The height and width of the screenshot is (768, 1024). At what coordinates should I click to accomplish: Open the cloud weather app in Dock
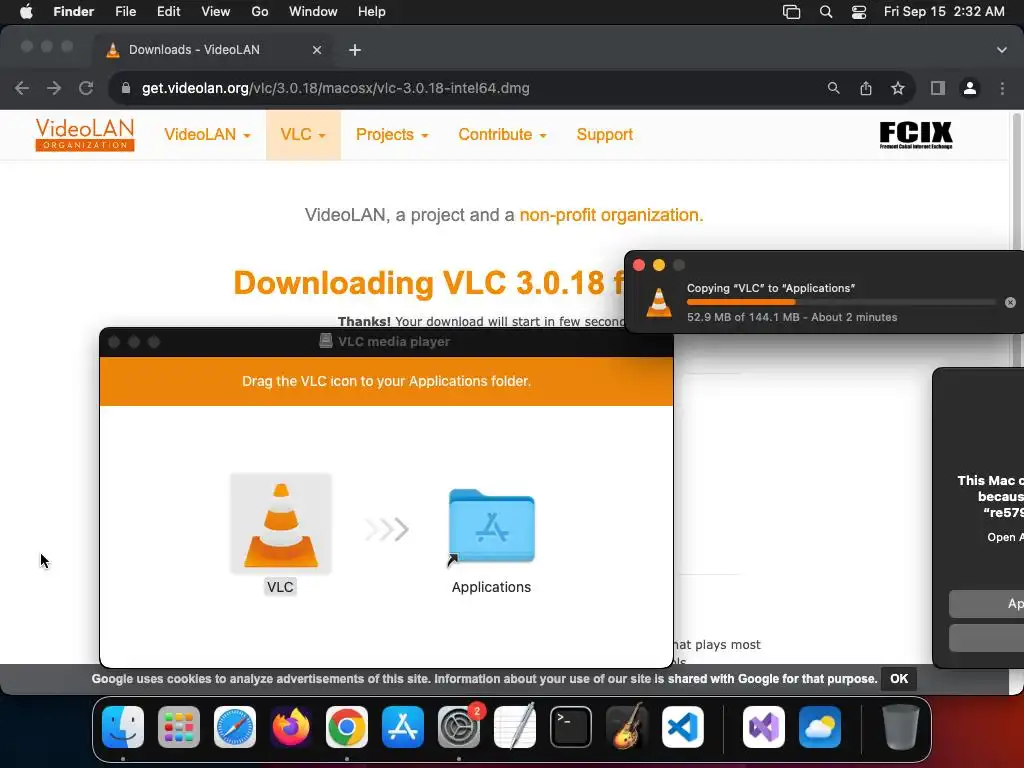pos(820,727)
